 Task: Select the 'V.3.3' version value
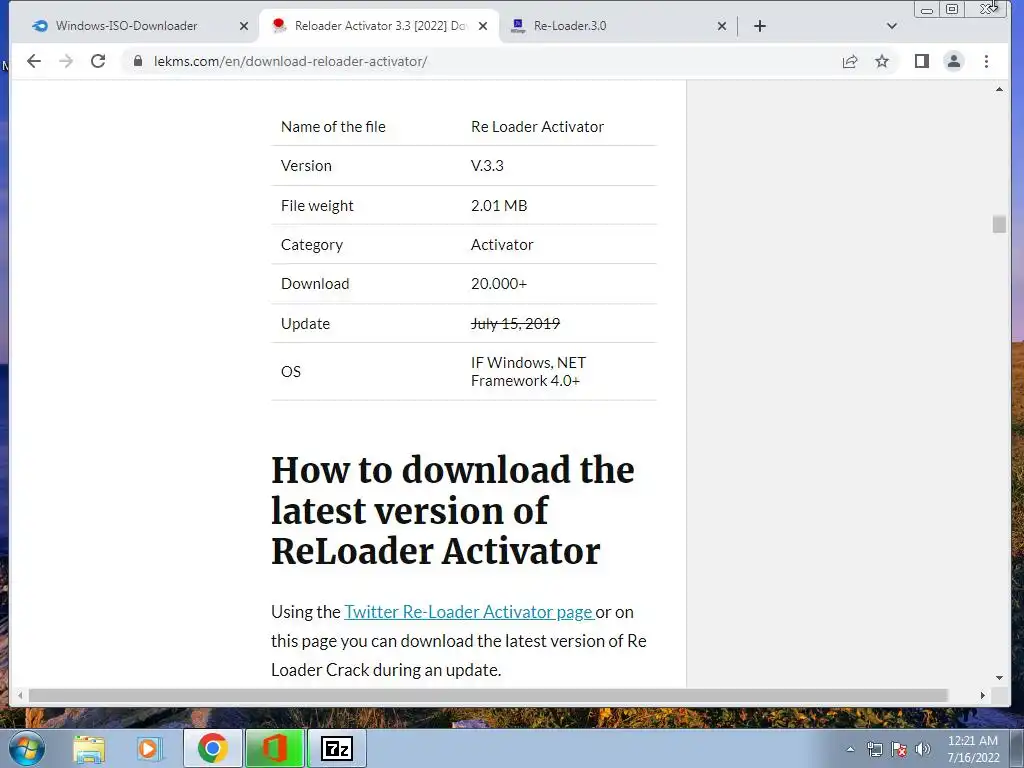(x=487, y=166)
